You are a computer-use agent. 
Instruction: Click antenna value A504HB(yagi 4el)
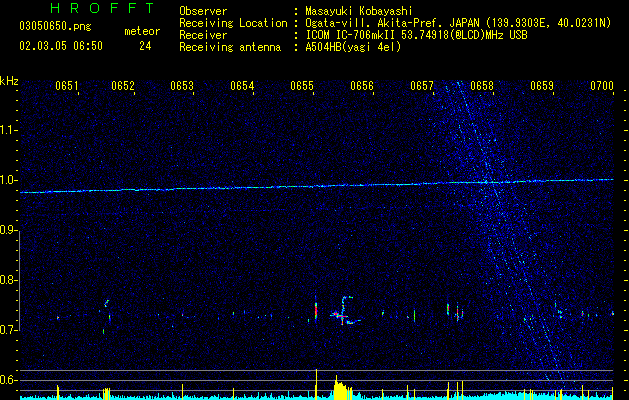tap(353, 47)
